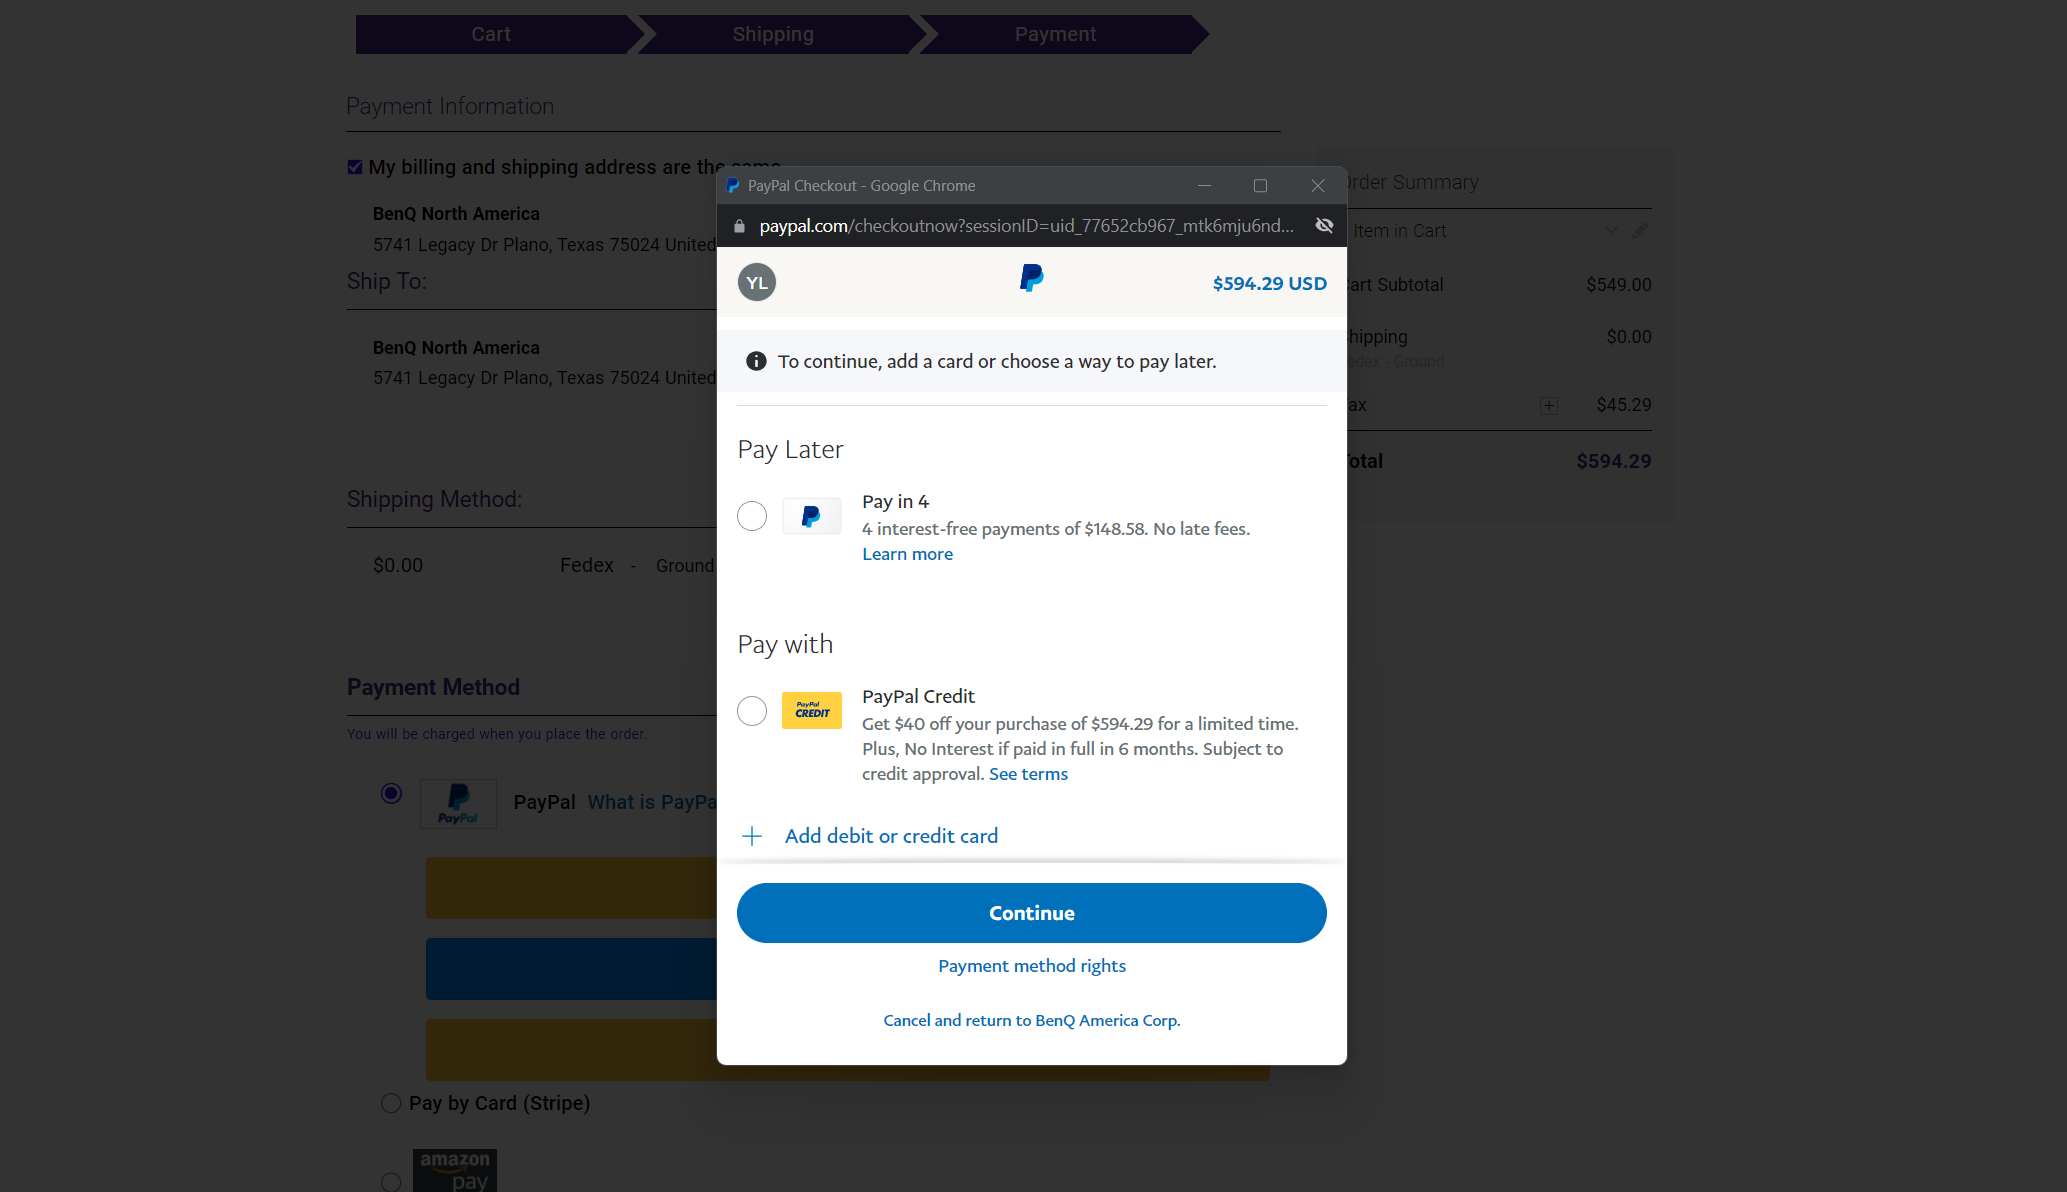Click the $549.00 cart subtotal value
Screen dimensions: 2067x1192
(x=1618, y=285)
